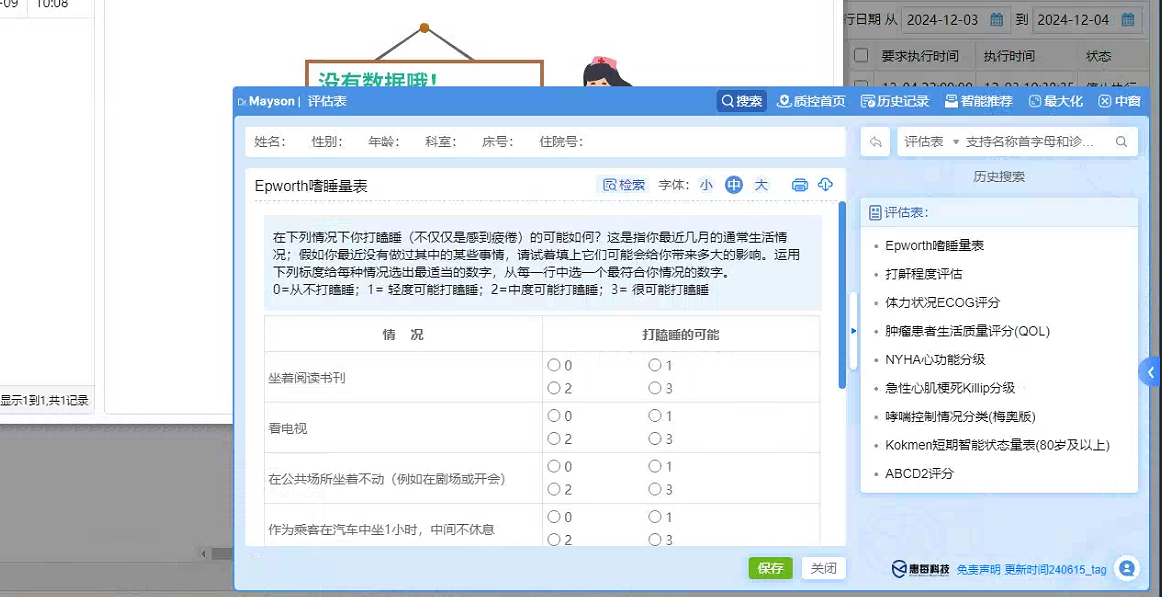Select 1 for 在公共场所坐着不动
The width and height of the screenshot is (1162, 597).
click(654, 467)
